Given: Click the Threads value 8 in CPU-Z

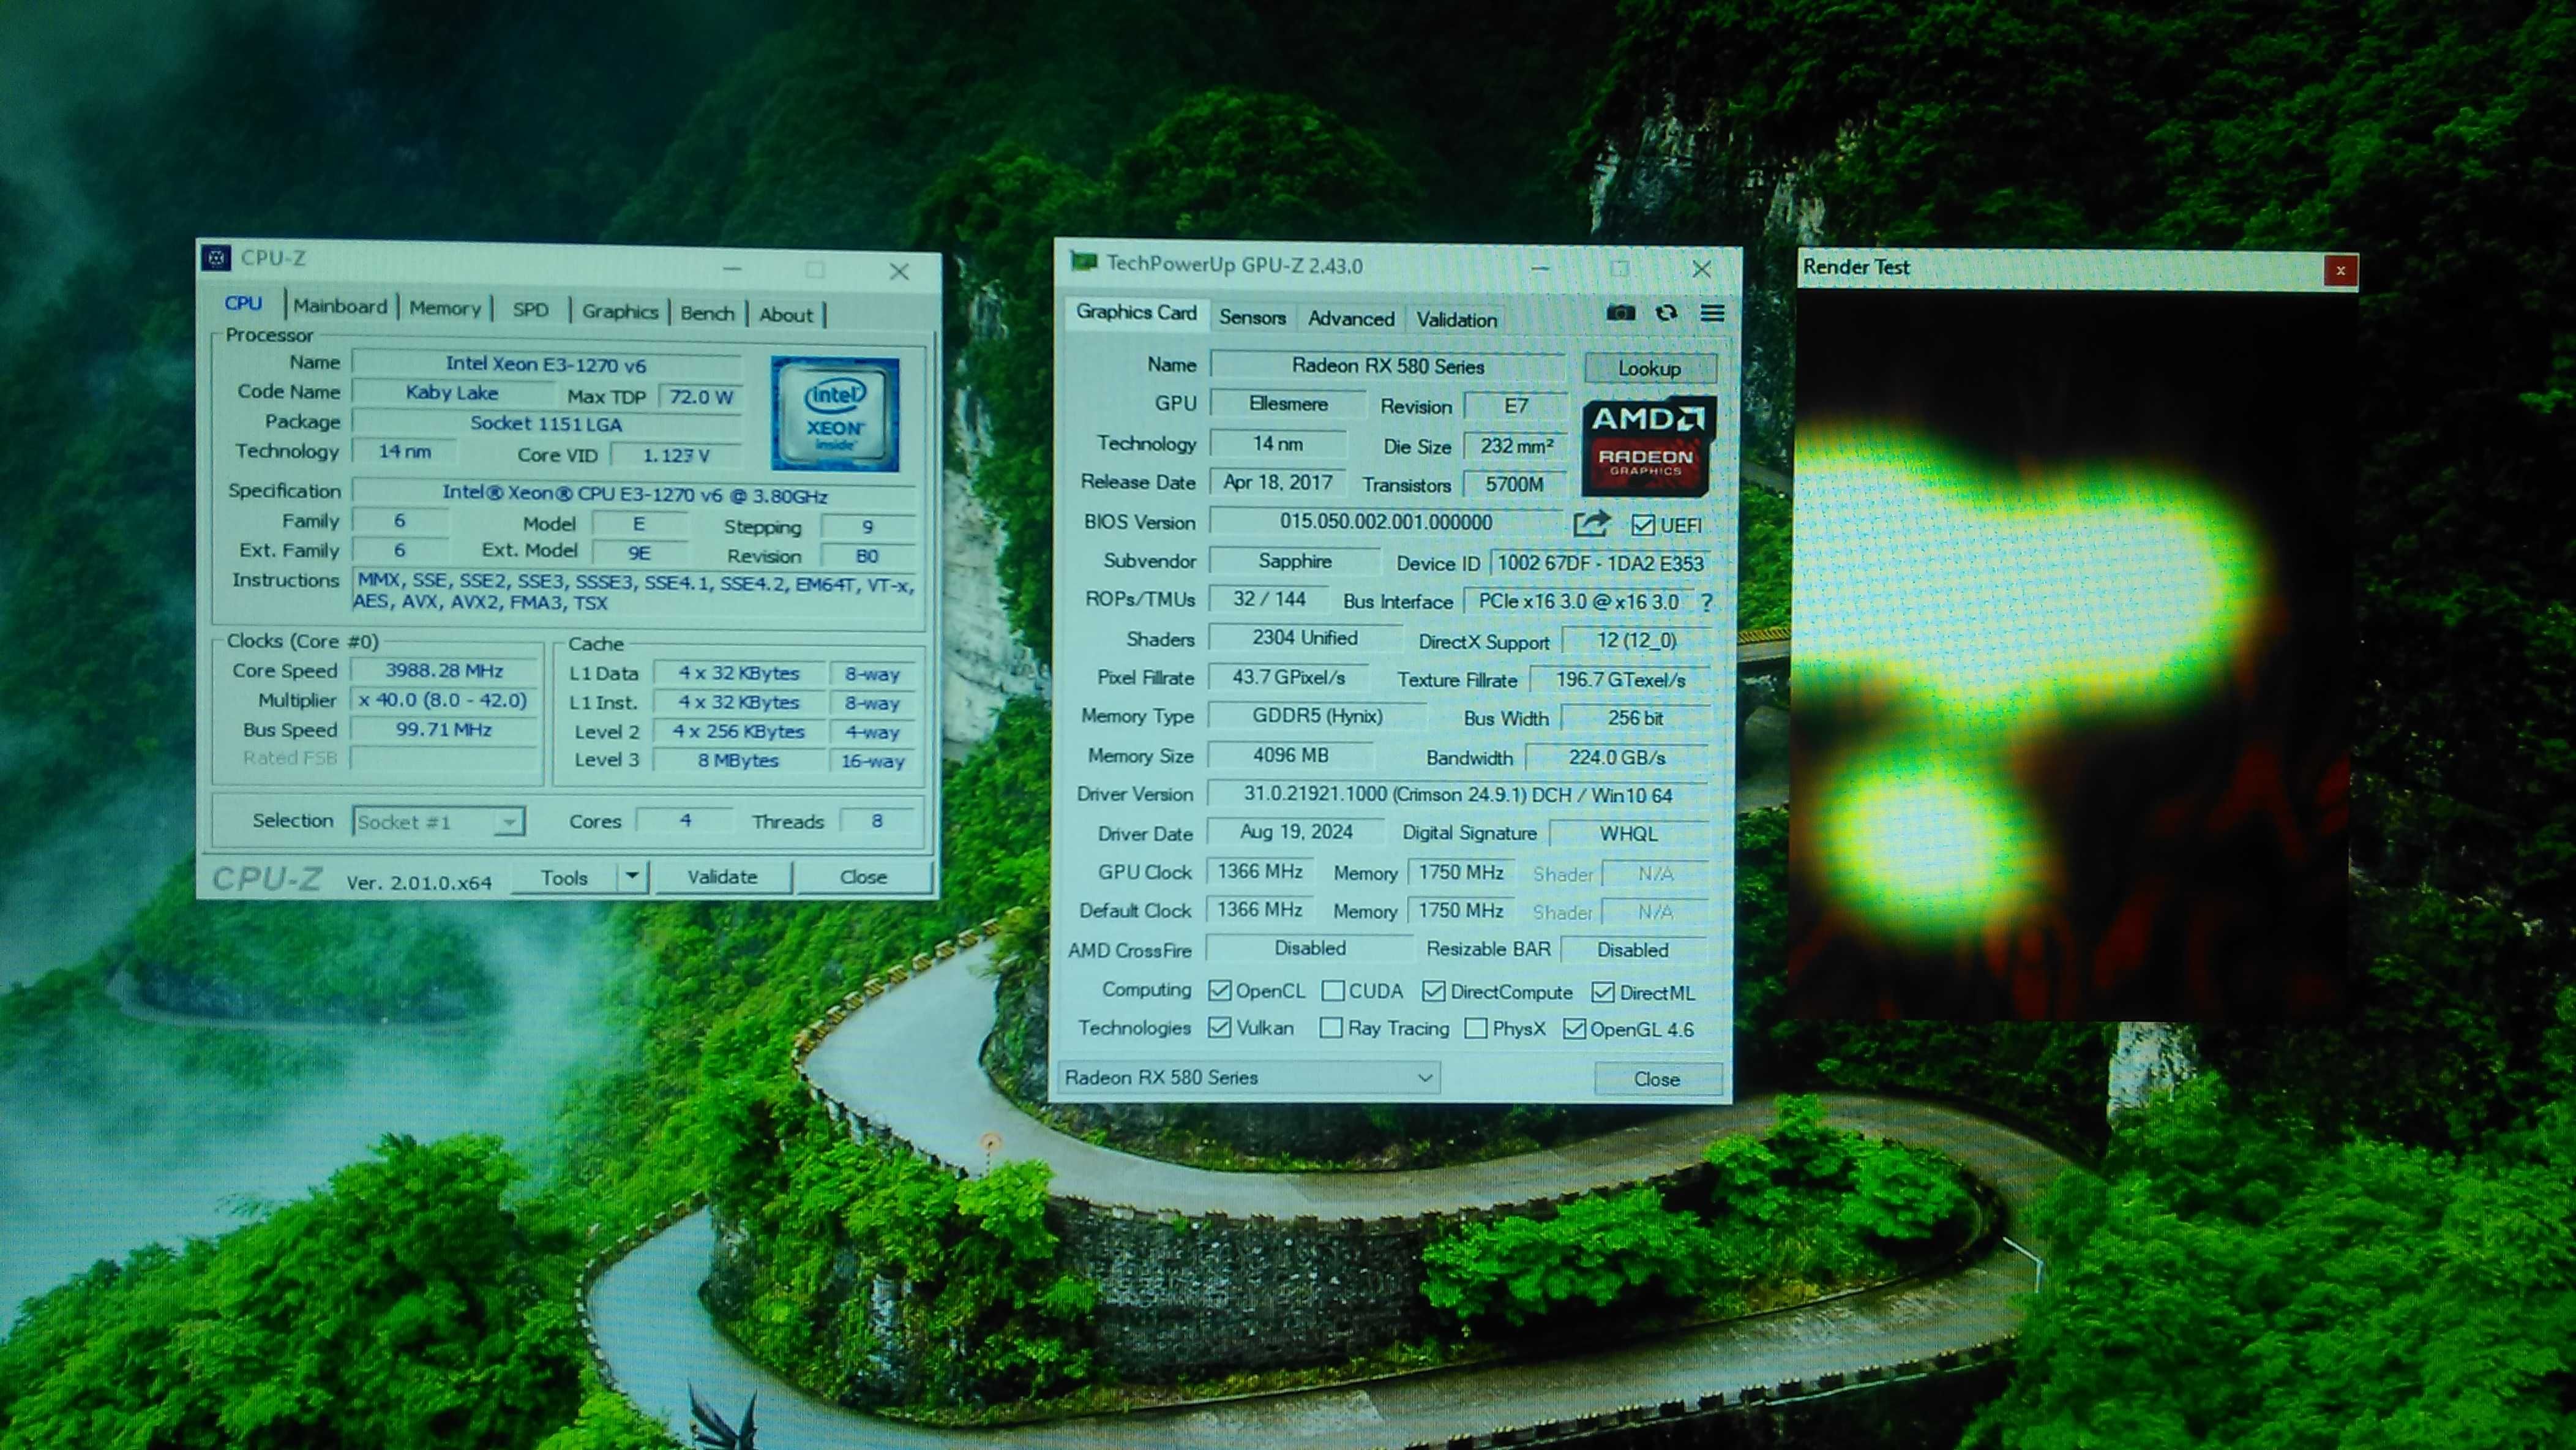Looking at the screenshot, I should [x=877, y=821].
